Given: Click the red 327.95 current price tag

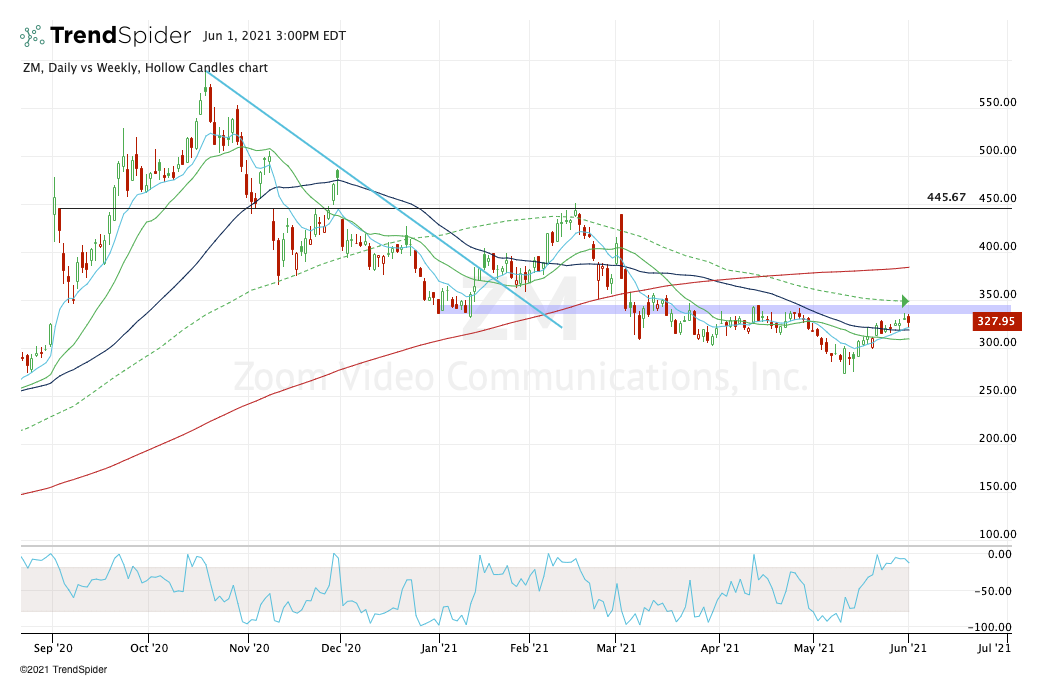Looking at the screenshot, I should tap(997, 322).
